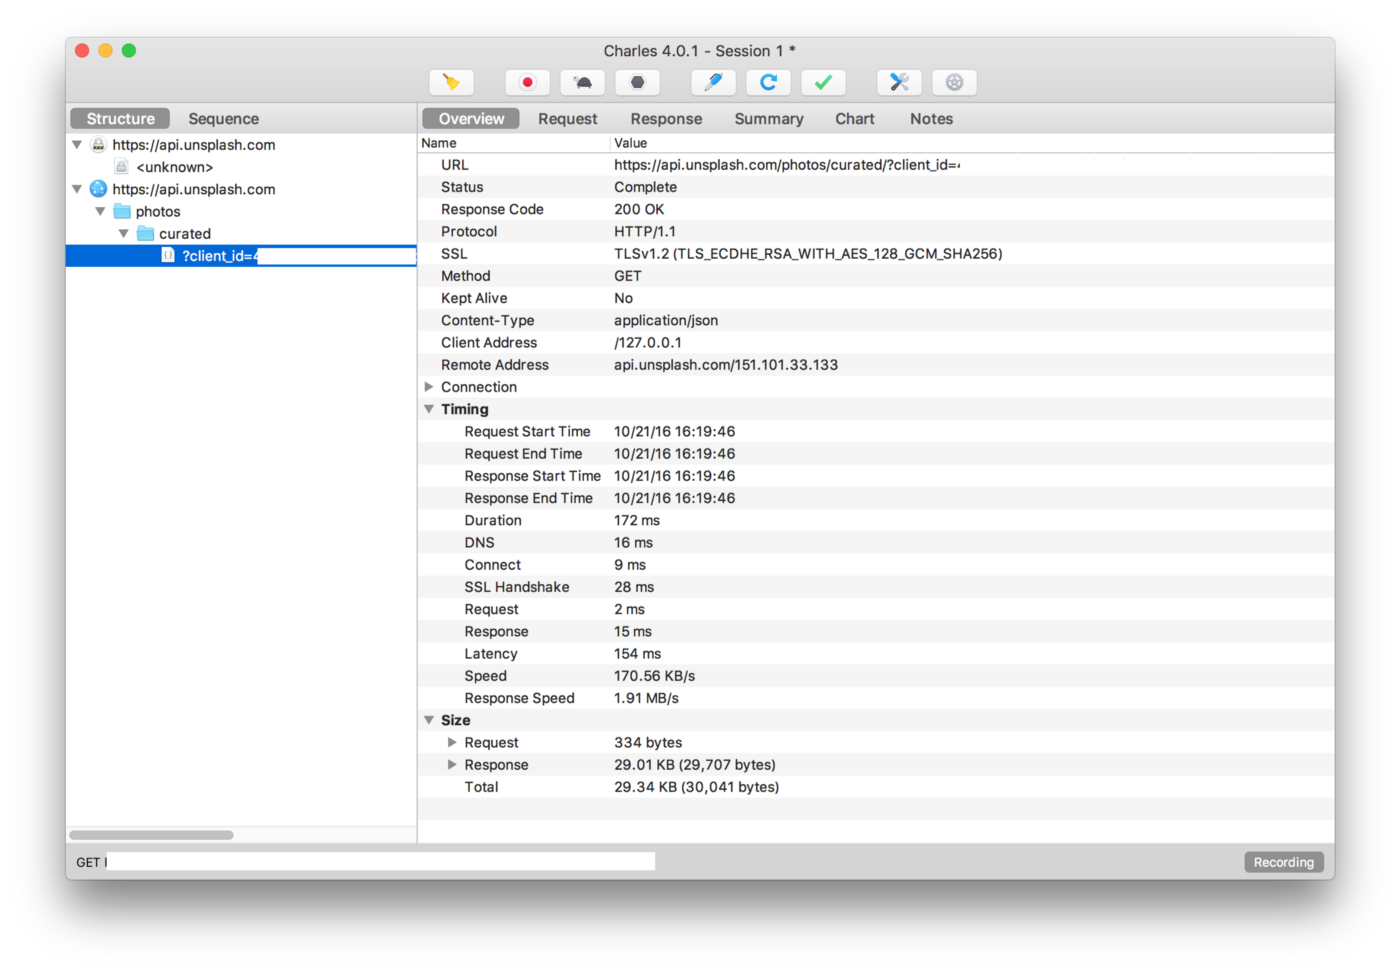Screen dimensions: 1400x973
Task: Expand the Response size row
Action: point(452,764)
